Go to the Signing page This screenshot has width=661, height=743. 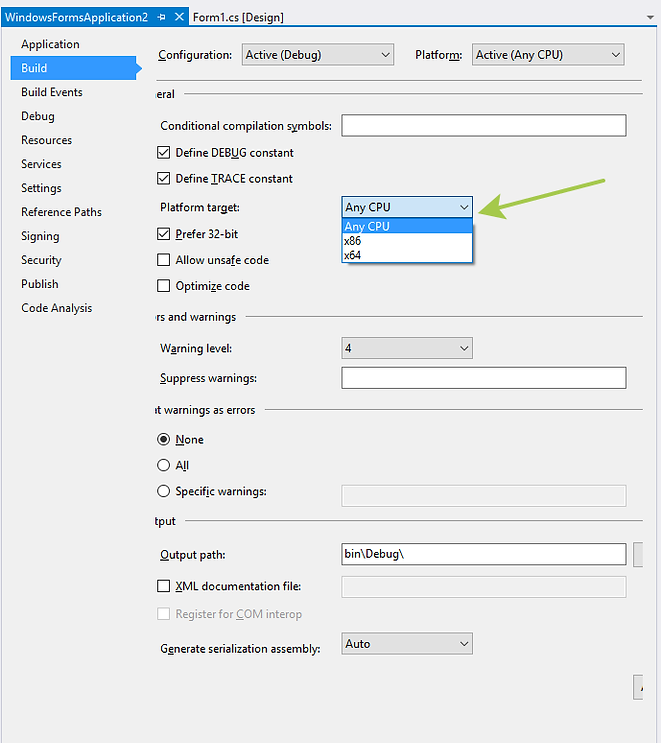coord(40,236)
